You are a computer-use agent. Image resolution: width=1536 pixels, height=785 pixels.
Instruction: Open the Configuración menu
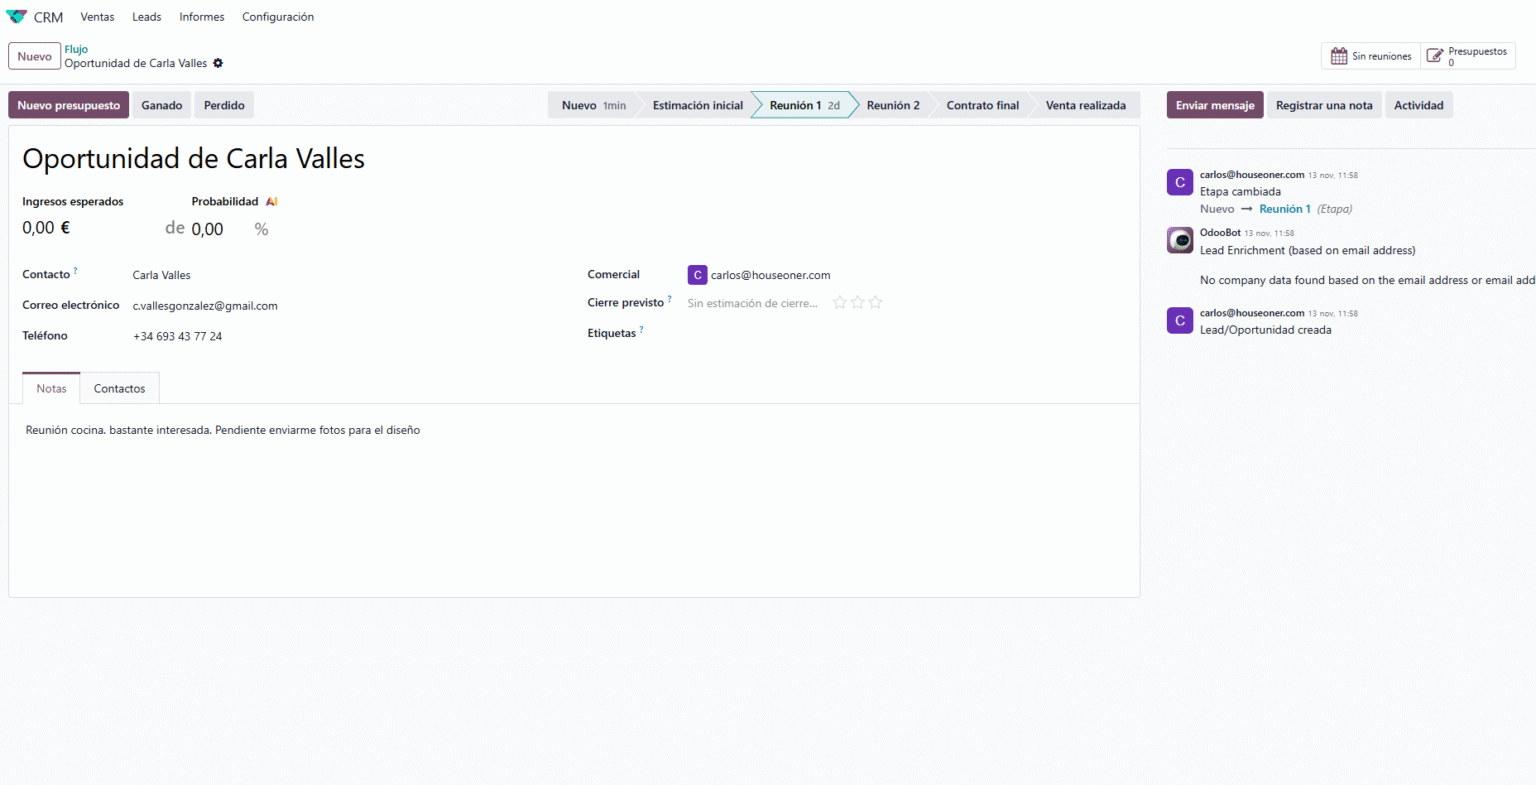point(278,17)
